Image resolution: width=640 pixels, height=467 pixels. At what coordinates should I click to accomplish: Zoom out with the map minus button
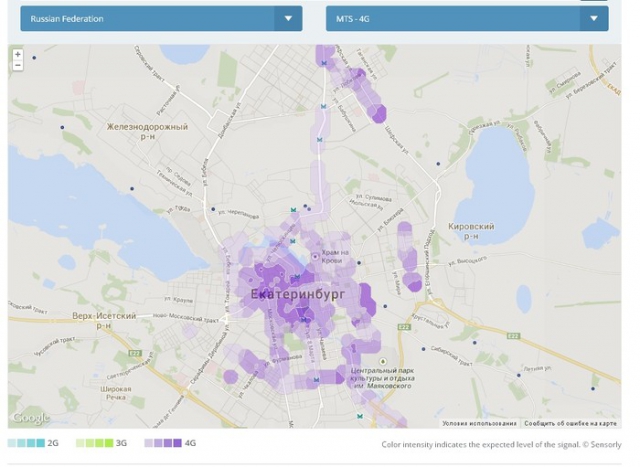pyautogui.click(x=18, y=65)
